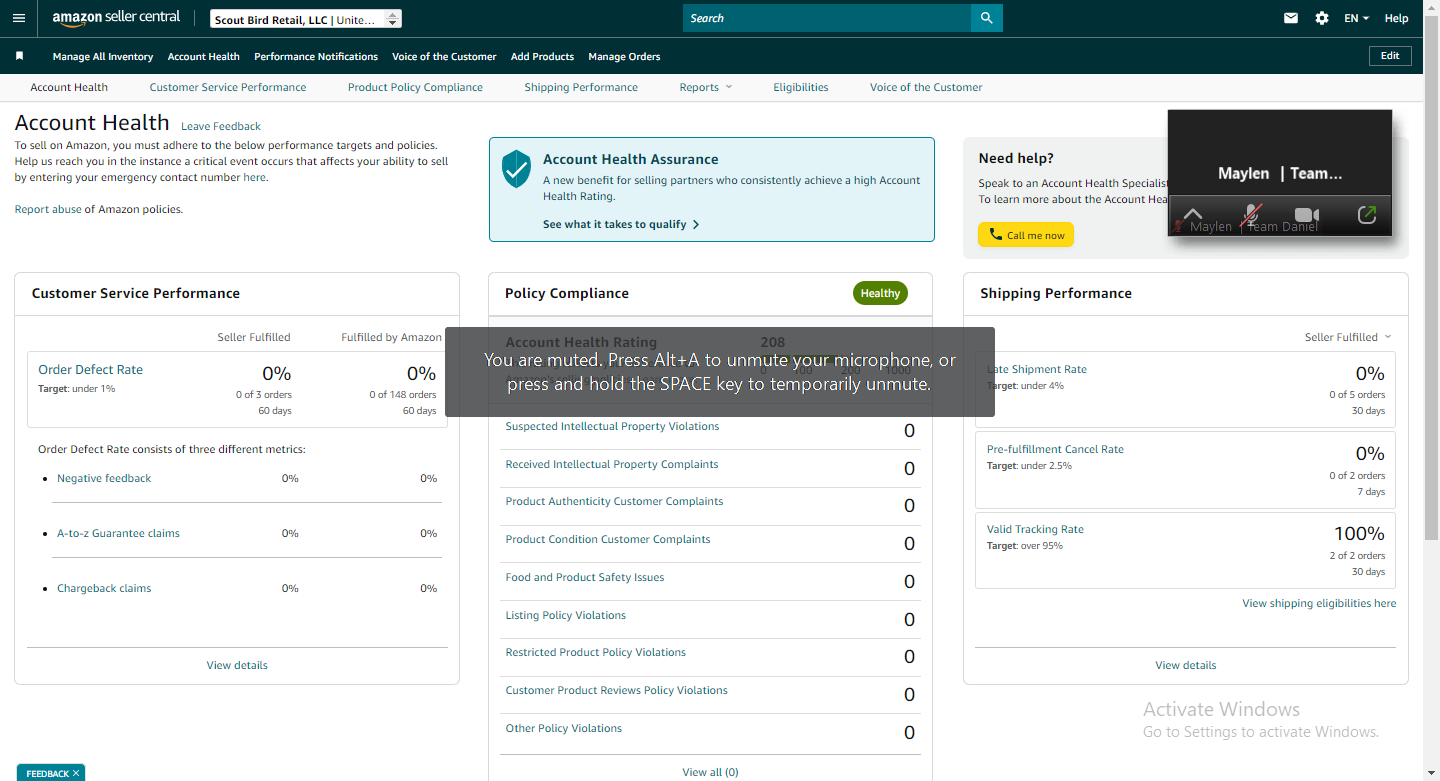Click the Account Health Assurance shield icon
Image resolution: width=1440 pixels, height=781 pixels.
[516, 169]
